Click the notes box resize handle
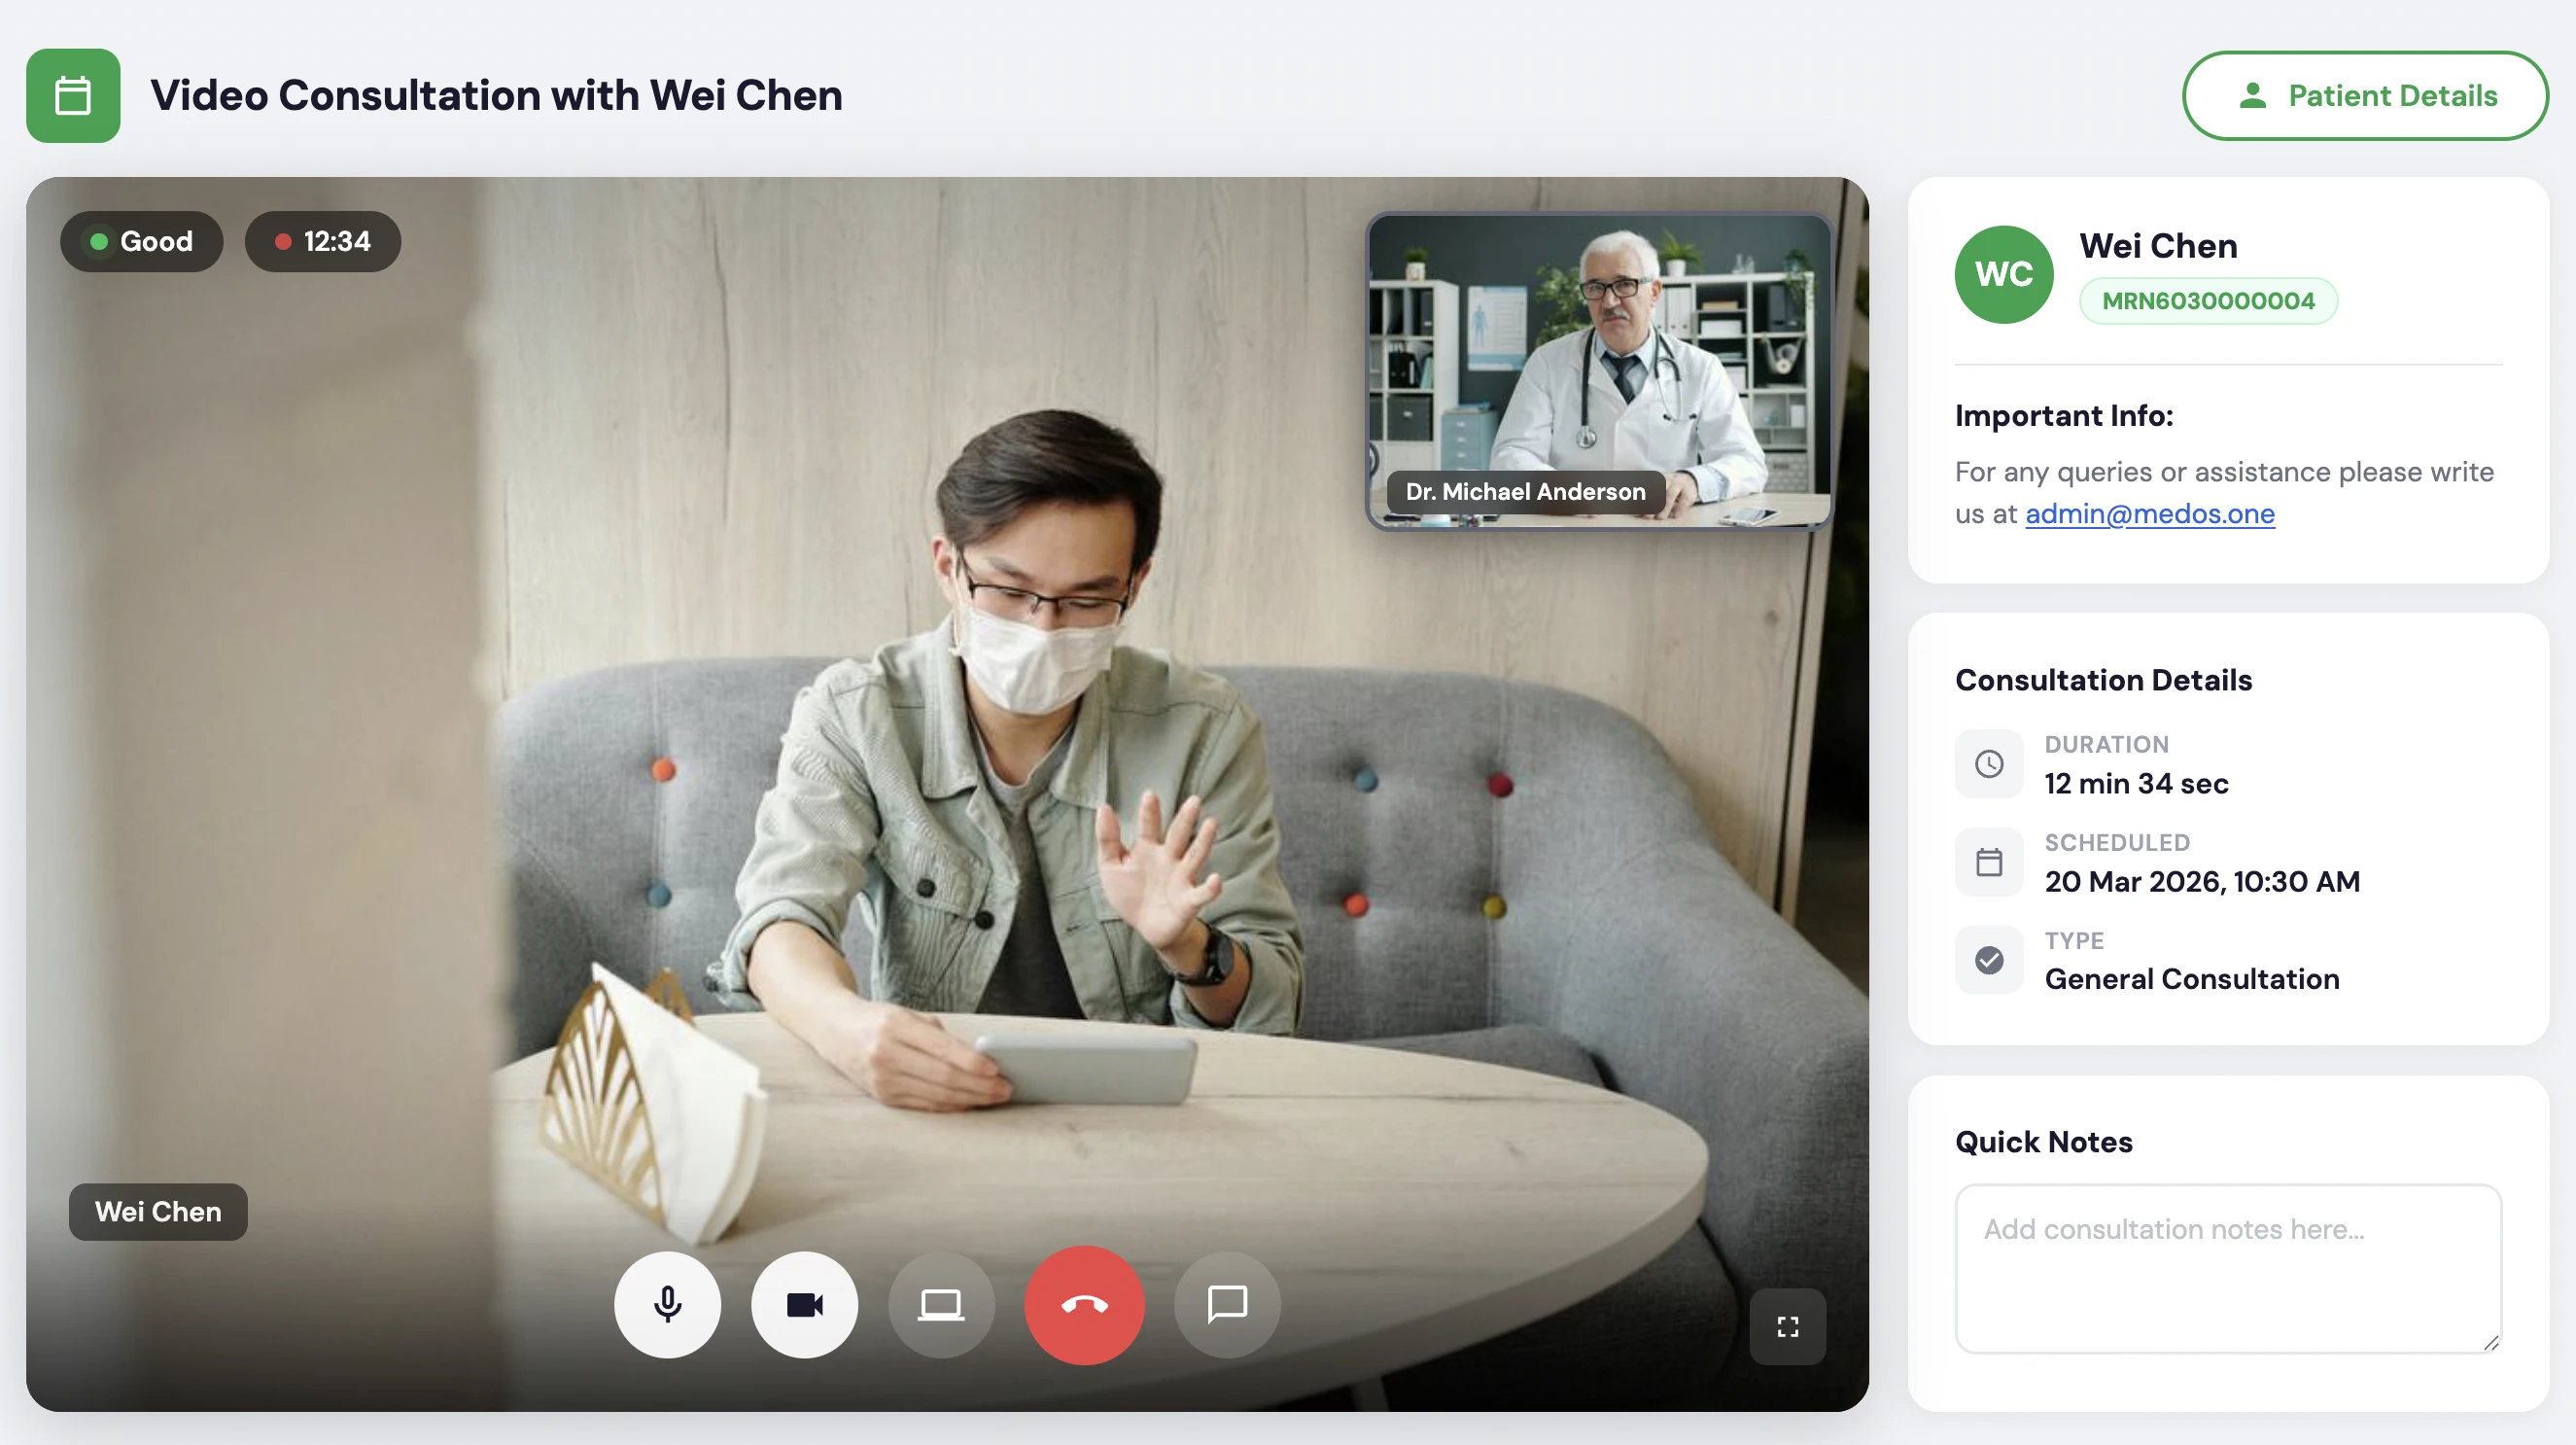Viewport: 2576px width, 1445px height. point(2490,1343)
